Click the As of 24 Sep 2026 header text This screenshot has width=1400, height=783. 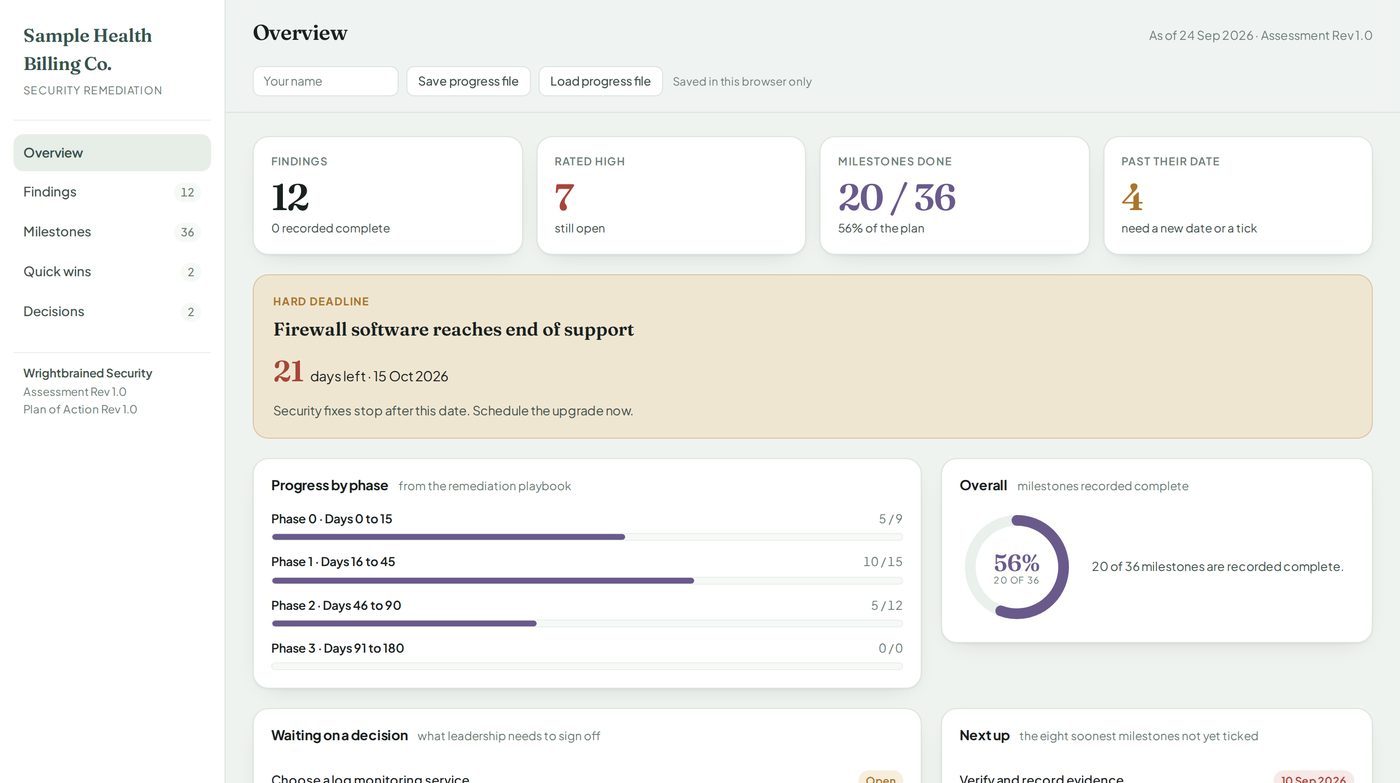pyautogui.click(x=1261, y=35)
